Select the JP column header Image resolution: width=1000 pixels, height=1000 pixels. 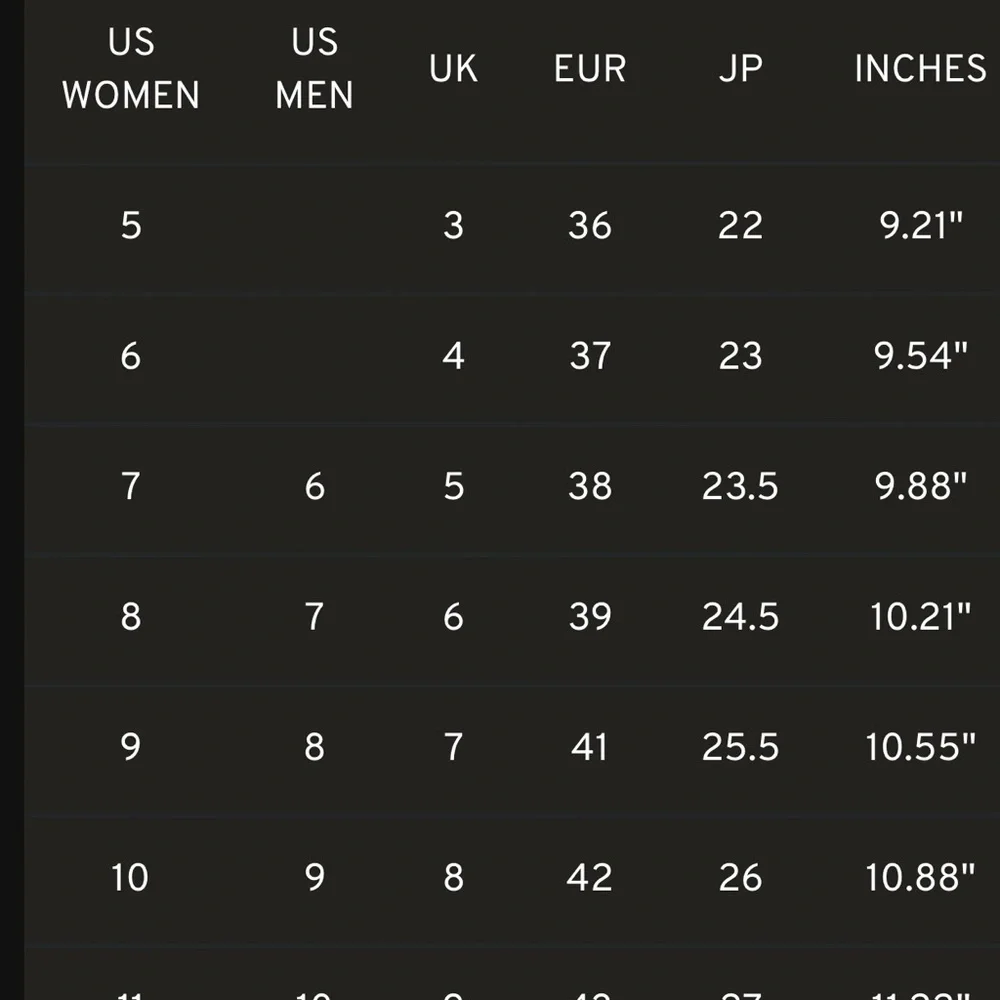pos(740,69)
